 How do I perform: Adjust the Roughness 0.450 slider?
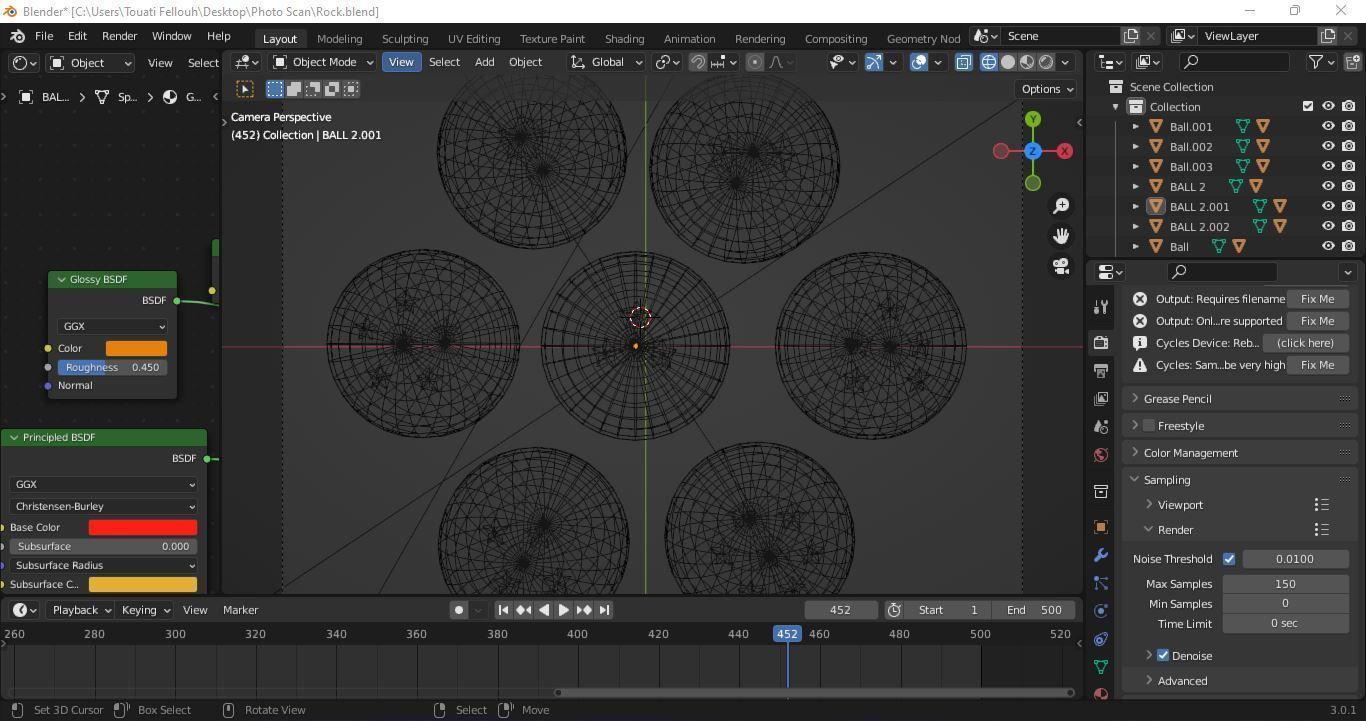click(x=112, y=367)
